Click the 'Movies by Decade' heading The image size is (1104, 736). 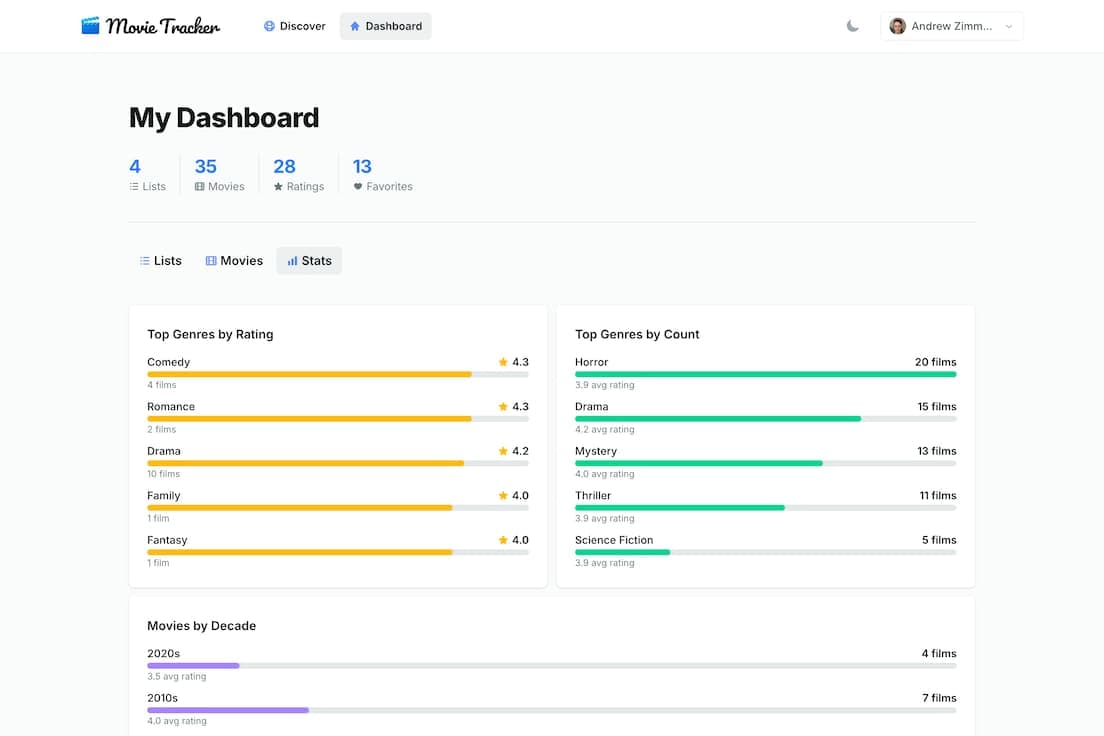[x=201, y=626]
